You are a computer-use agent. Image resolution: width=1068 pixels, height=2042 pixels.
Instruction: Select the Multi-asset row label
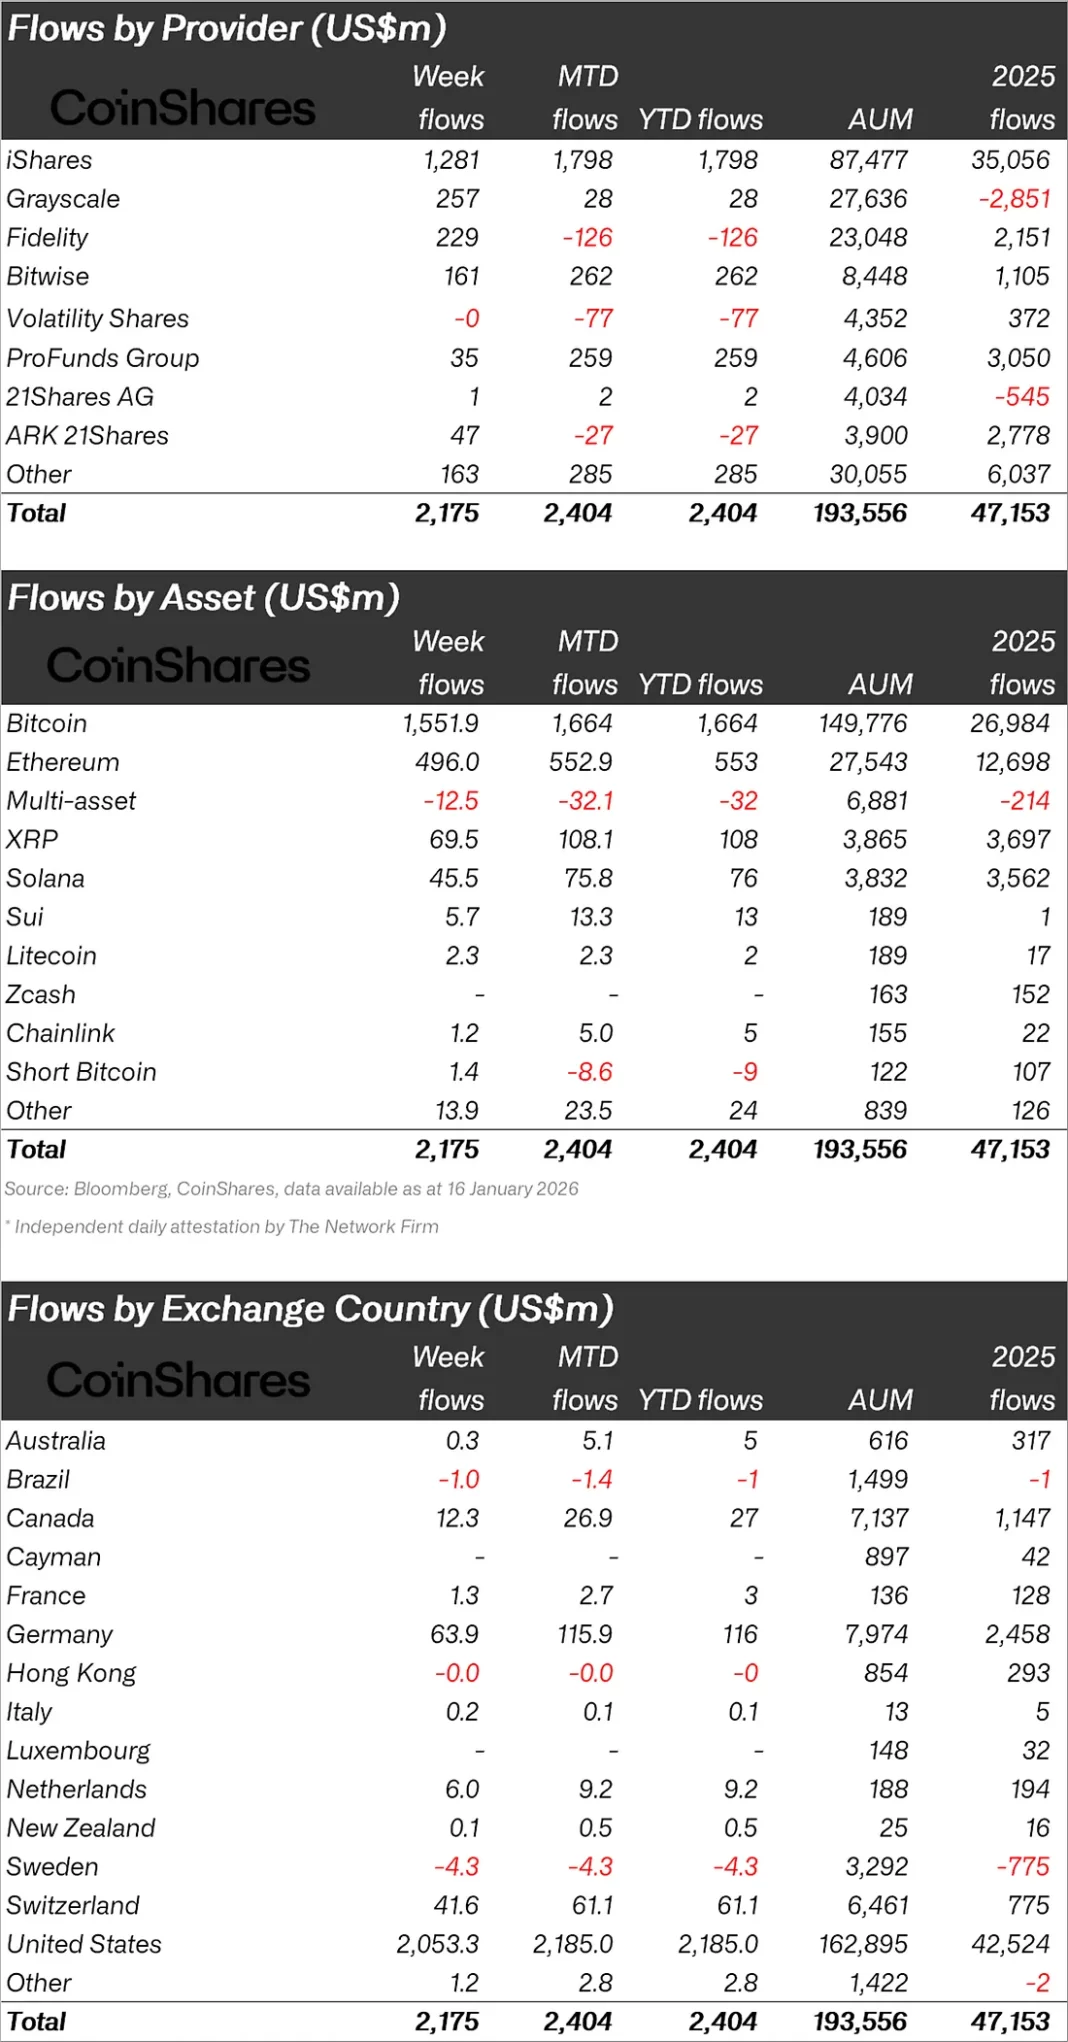(71, 801)
